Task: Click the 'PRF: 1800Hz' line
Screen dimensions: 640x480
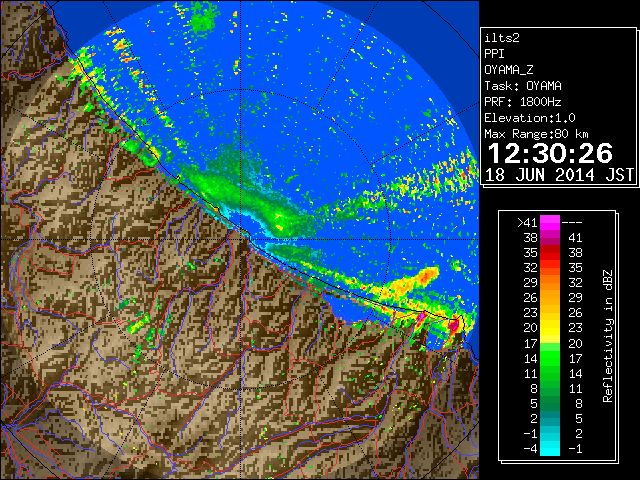Action: click(x=523, y=102)
